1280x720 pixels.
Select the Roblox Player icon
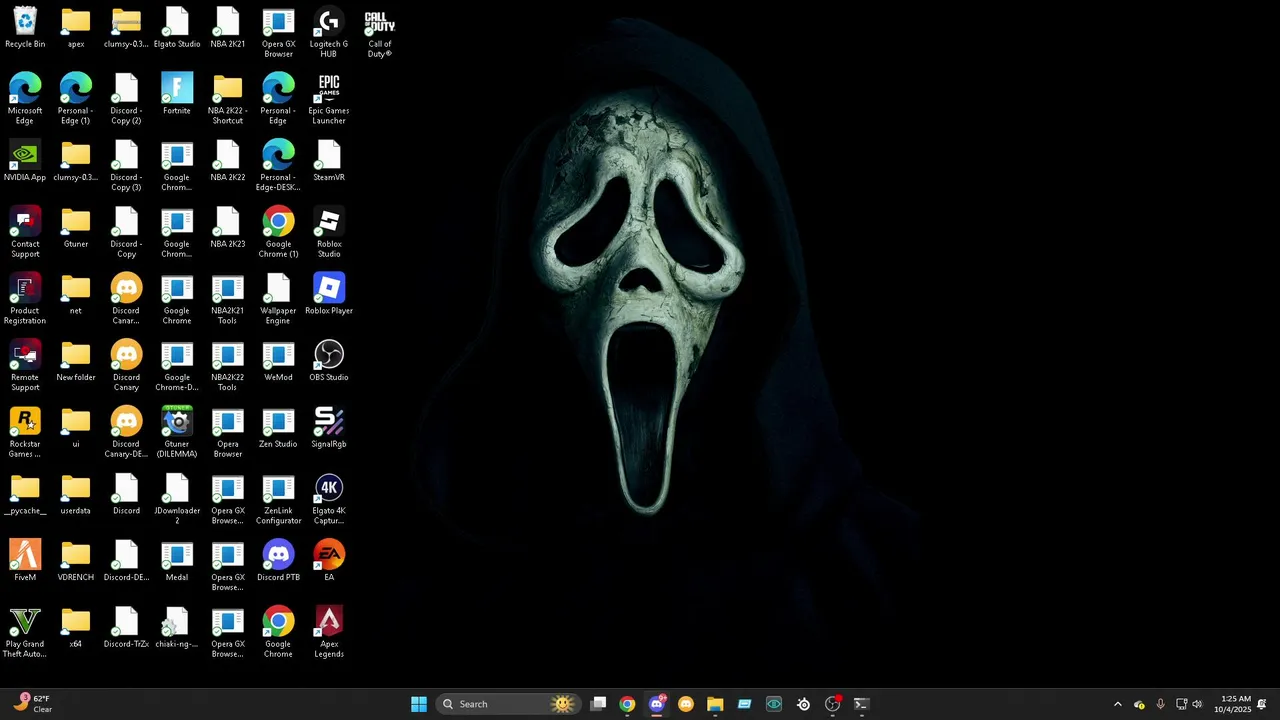(329, 294)
